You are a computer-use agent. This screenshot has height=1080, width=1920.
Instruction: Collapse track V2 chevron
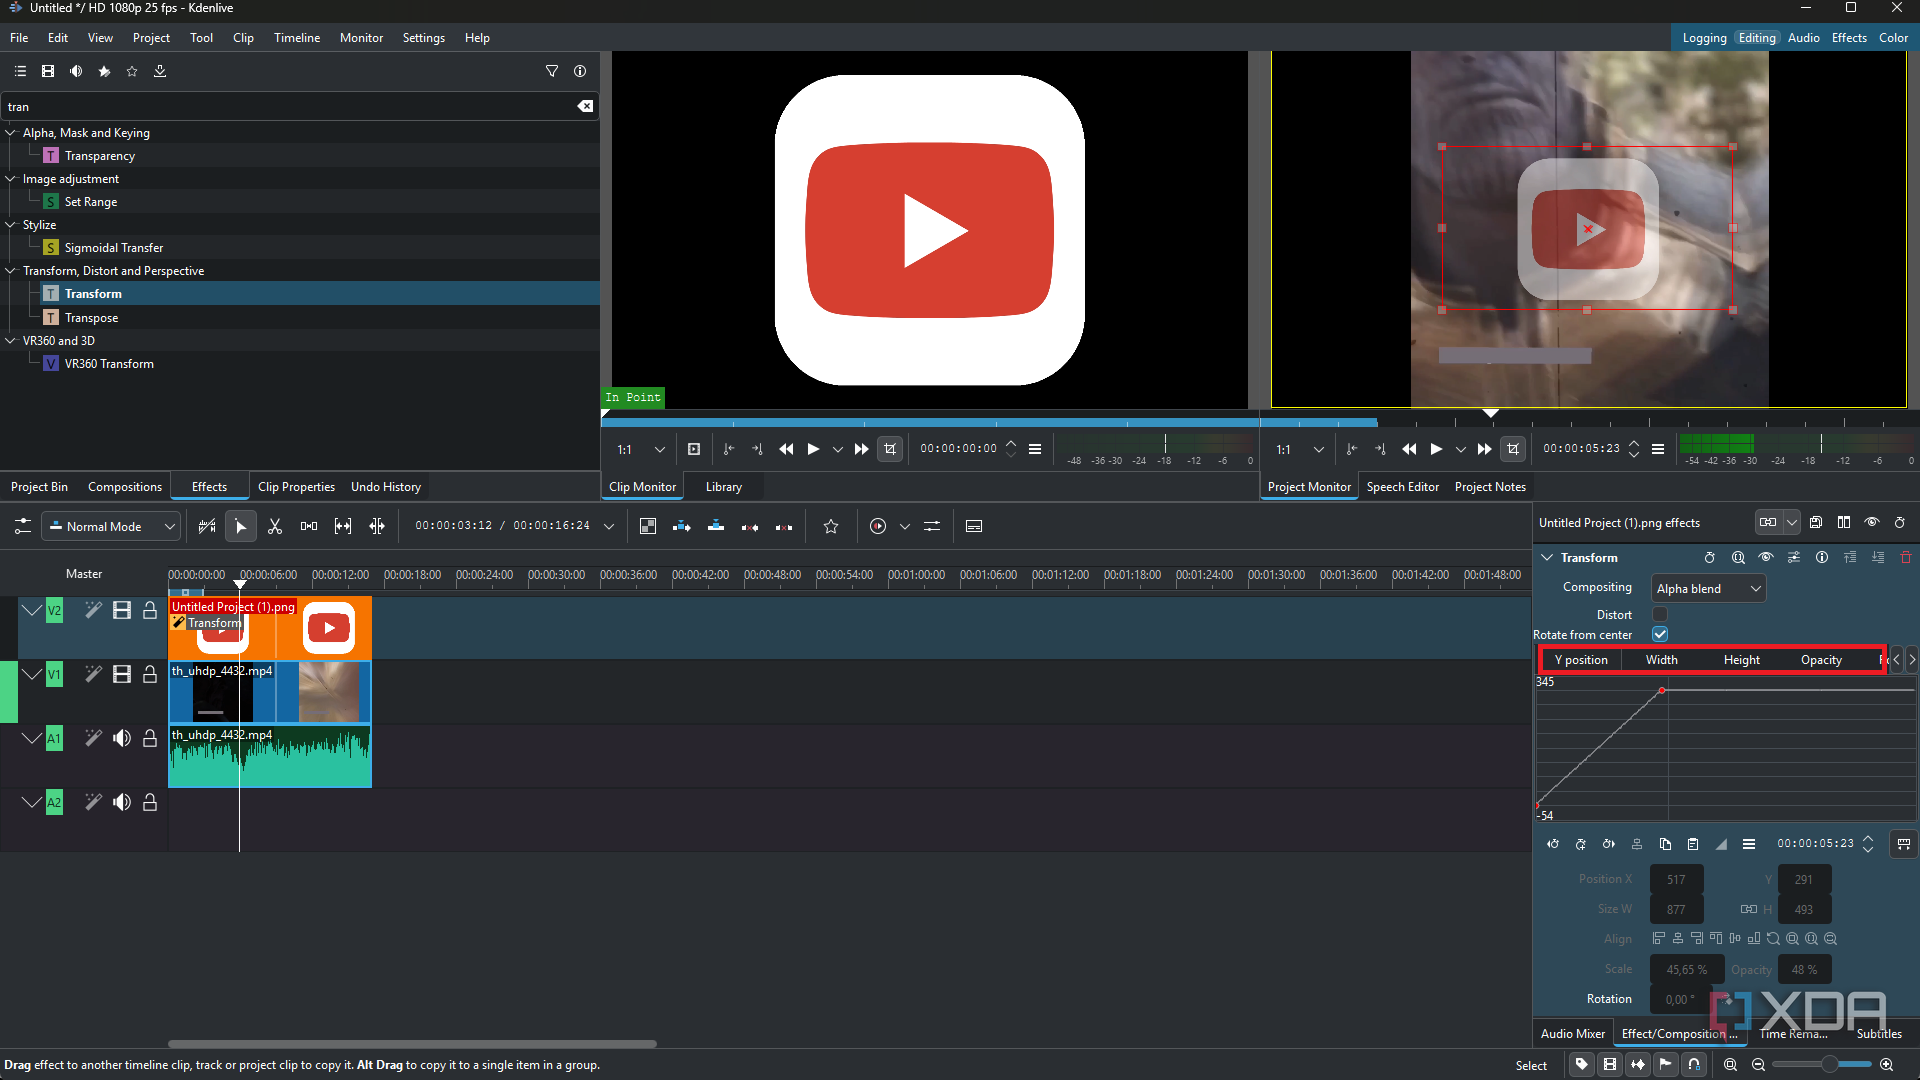[x=31, y=610]
